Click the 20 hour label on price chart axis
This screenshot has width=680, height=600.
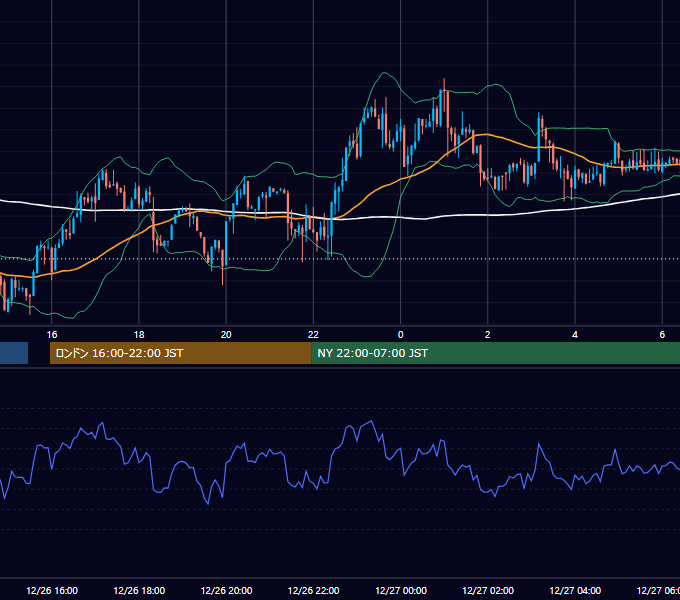(226, 335)
